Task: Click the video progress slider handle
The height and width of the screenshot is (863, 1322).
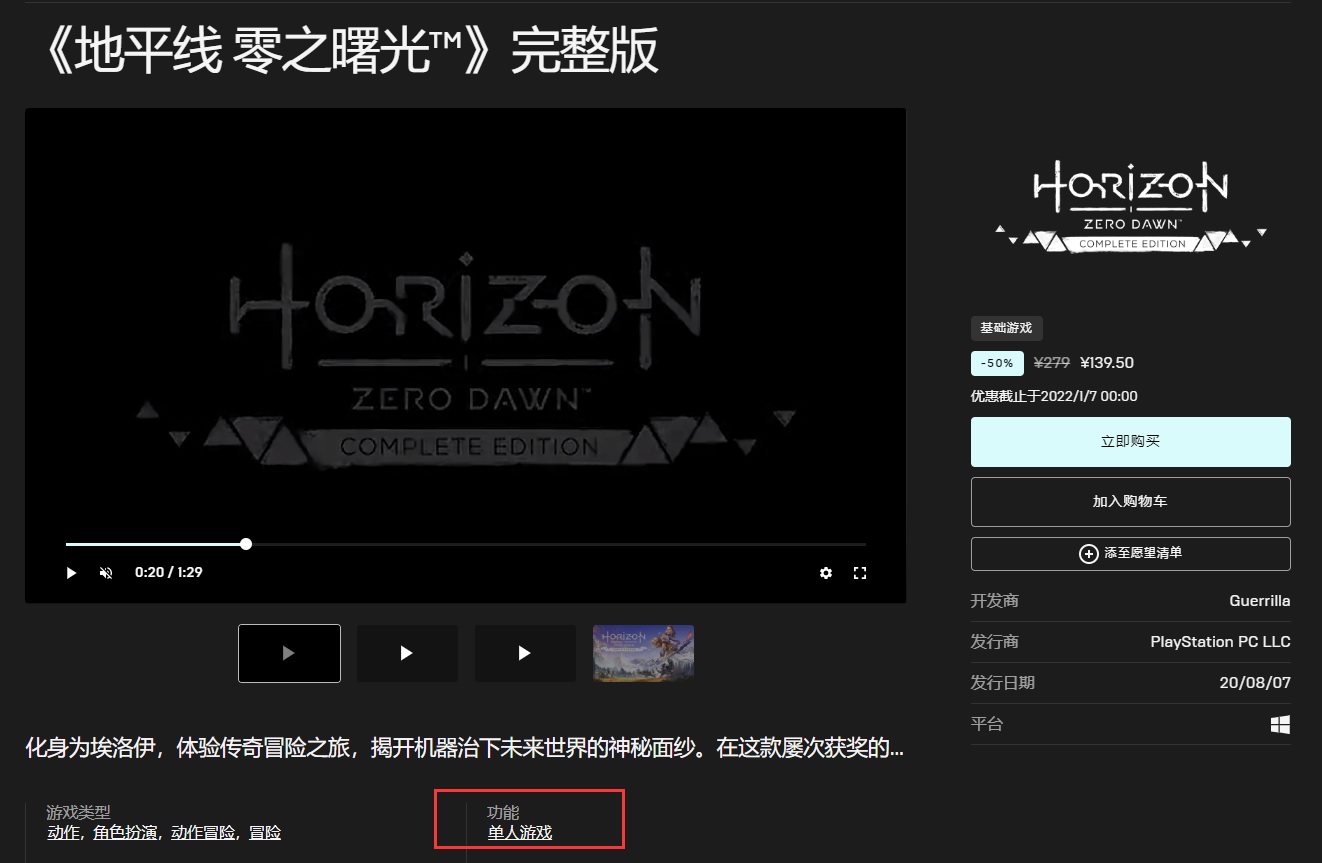Action: point(246,544)
